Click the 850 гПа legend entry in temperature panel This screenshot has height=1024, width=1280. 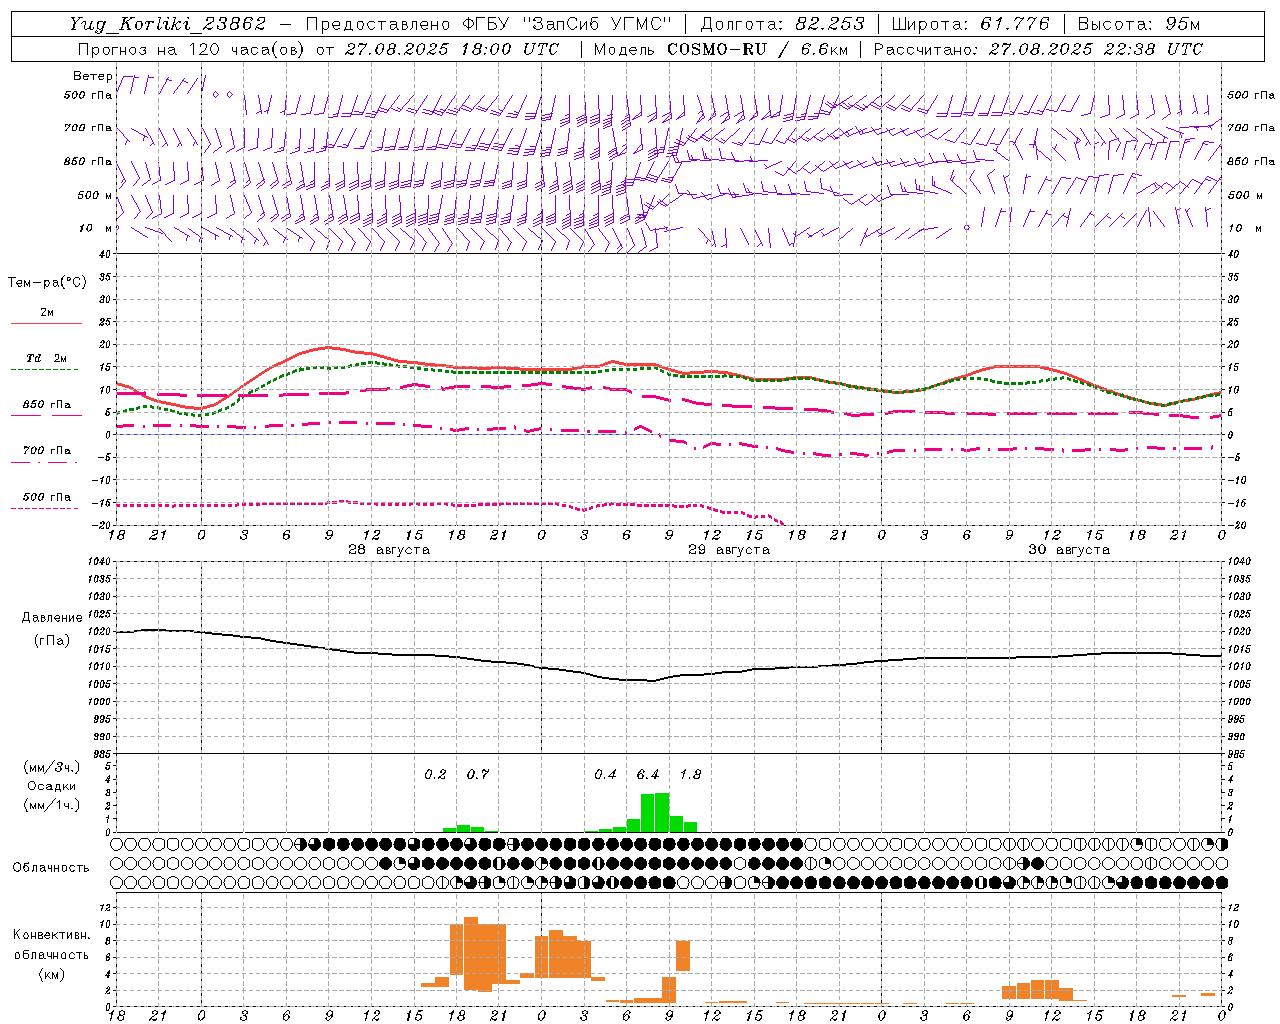47,404
